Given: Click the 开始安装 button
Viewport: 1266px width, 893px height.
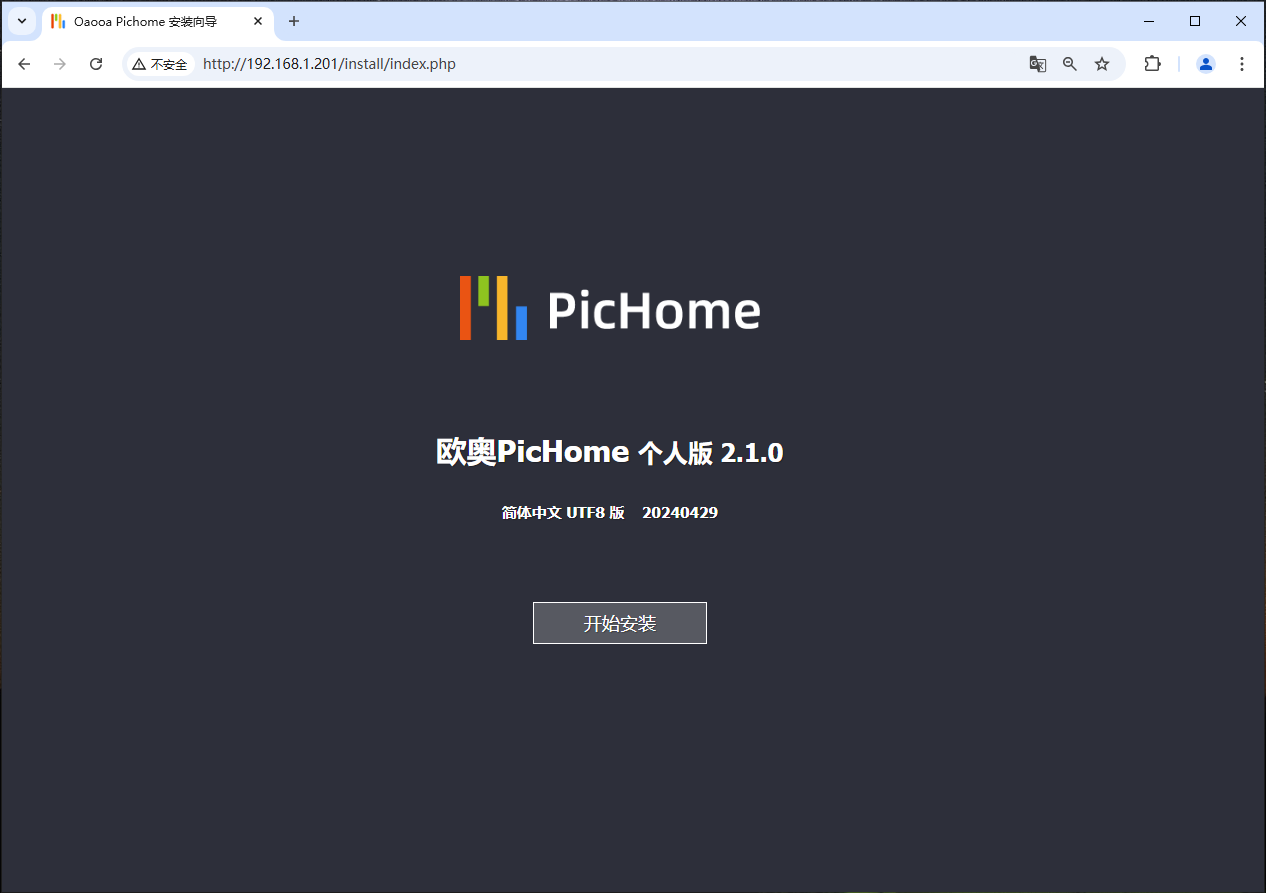Looking at the screenshot, I should pos(620,623).
